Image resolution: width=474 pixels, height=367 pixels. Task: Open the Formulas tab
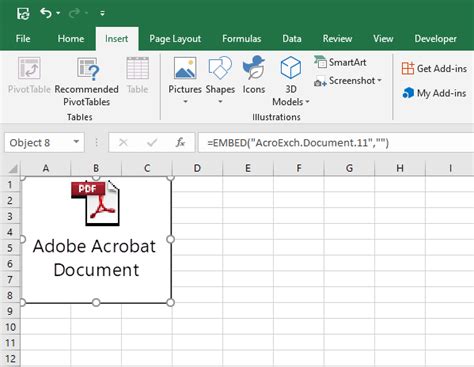tap(242, 39)
